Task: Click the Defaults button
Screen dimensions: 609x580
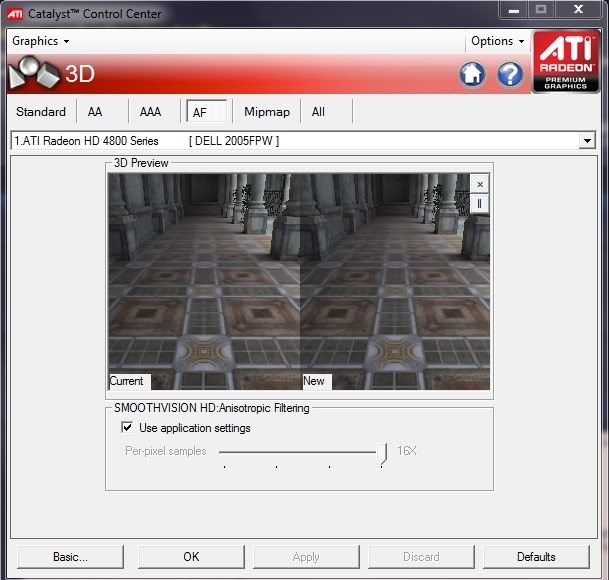Action: tap(536, 557)
